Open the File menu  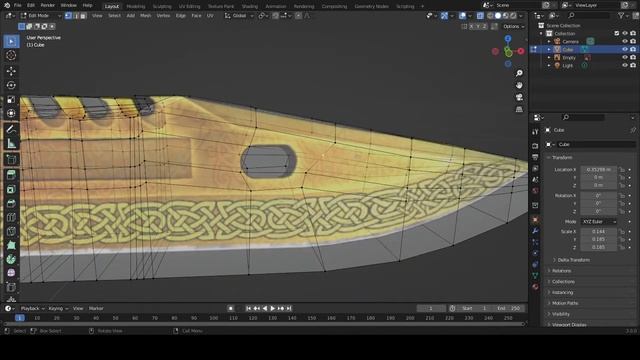click(x=18, y=5)
